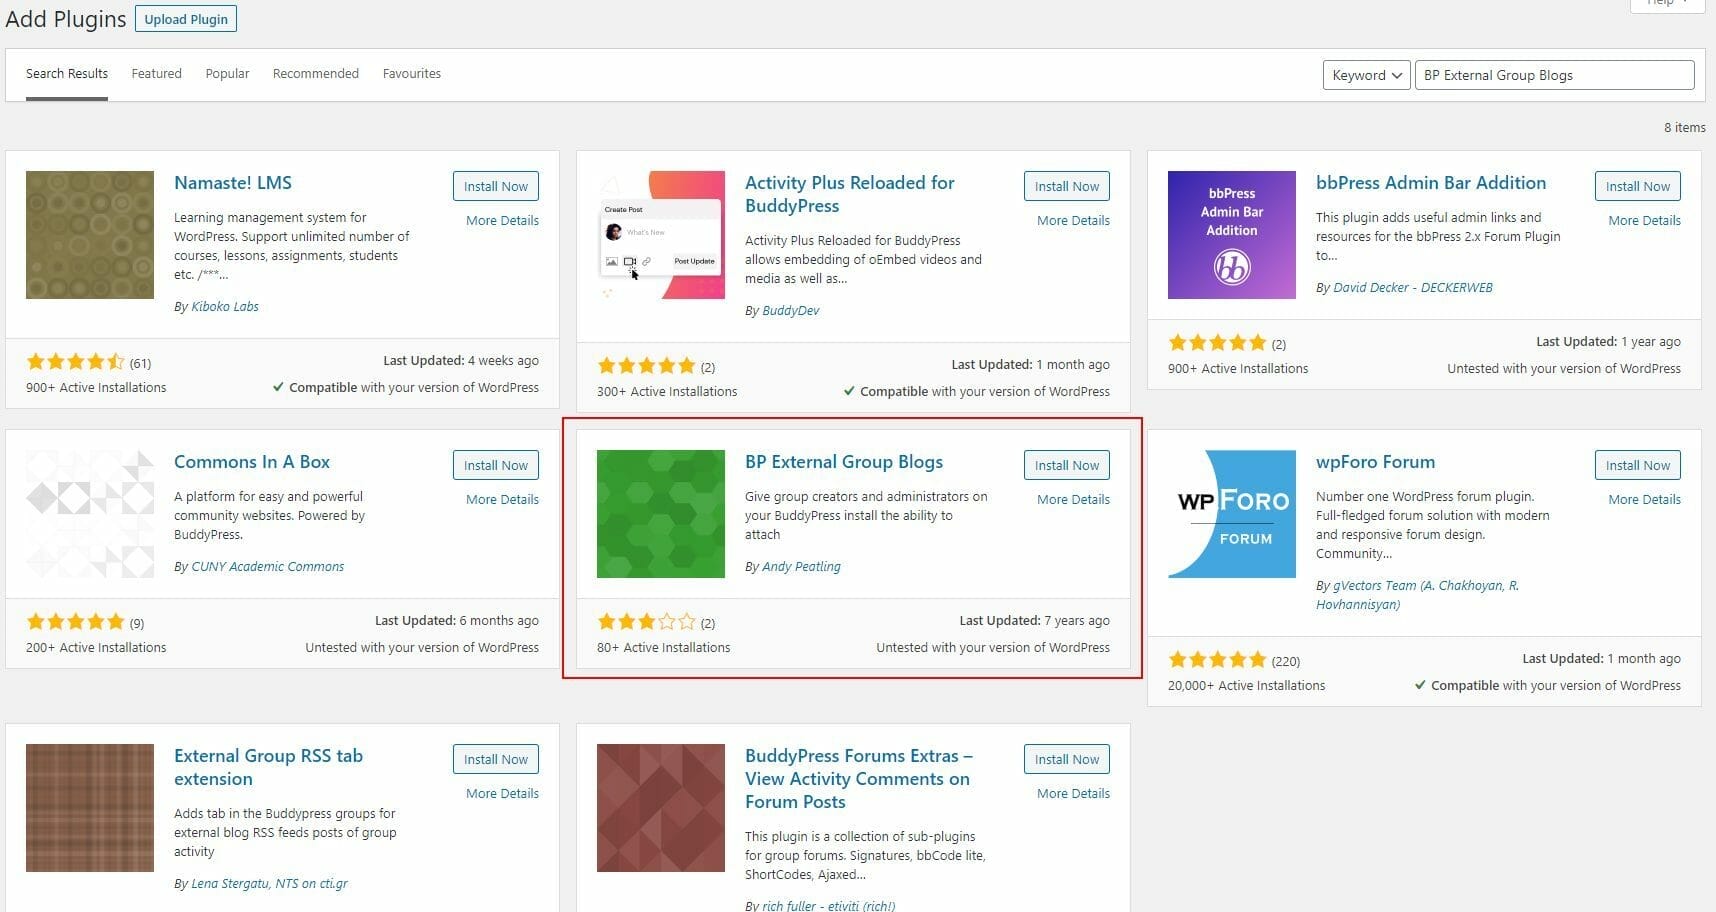Switch to the Popular tab
This screenshot has height=912, width=1716.
[227, 74]
